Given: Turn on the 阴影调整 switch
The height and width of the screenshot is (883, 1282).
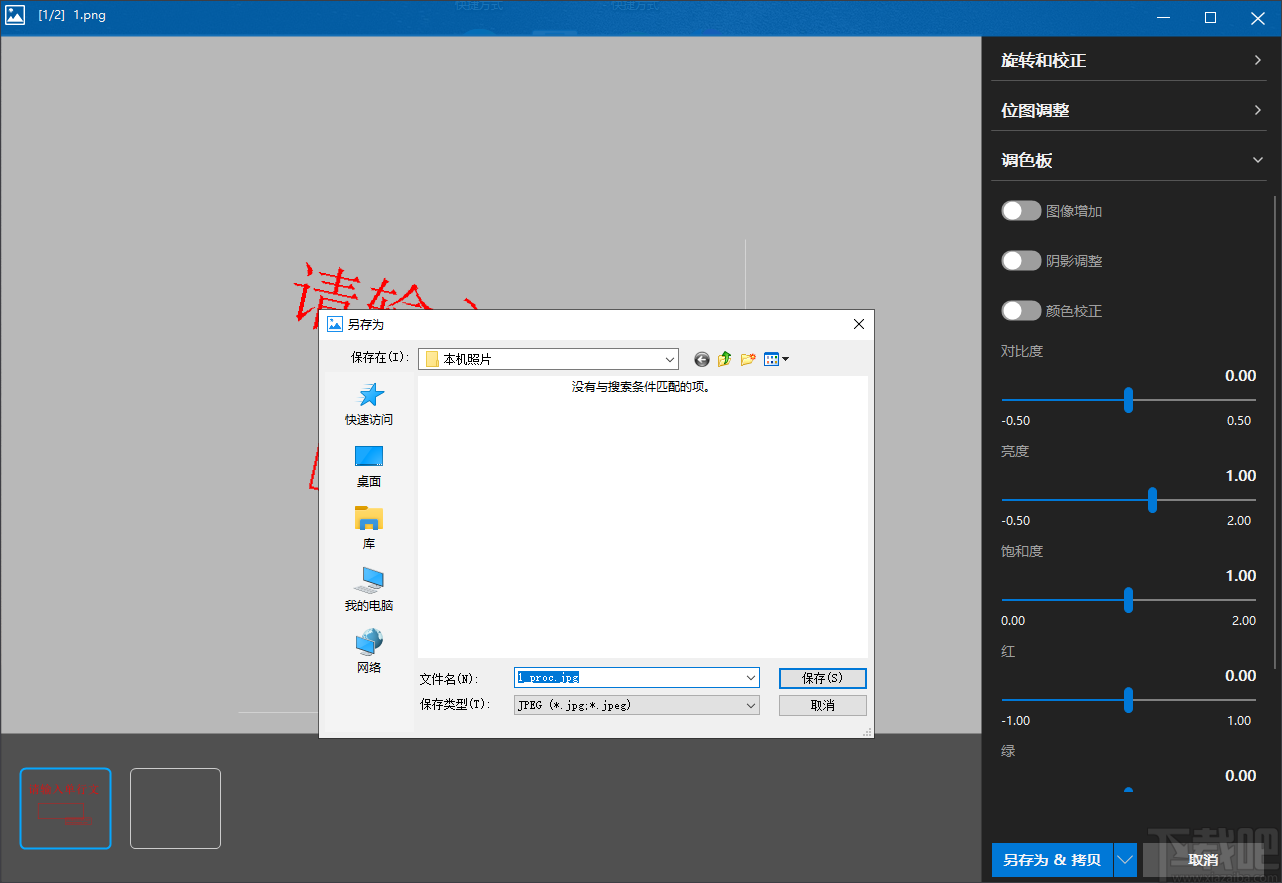Looking at the screenshot, I should (1021, 261).
